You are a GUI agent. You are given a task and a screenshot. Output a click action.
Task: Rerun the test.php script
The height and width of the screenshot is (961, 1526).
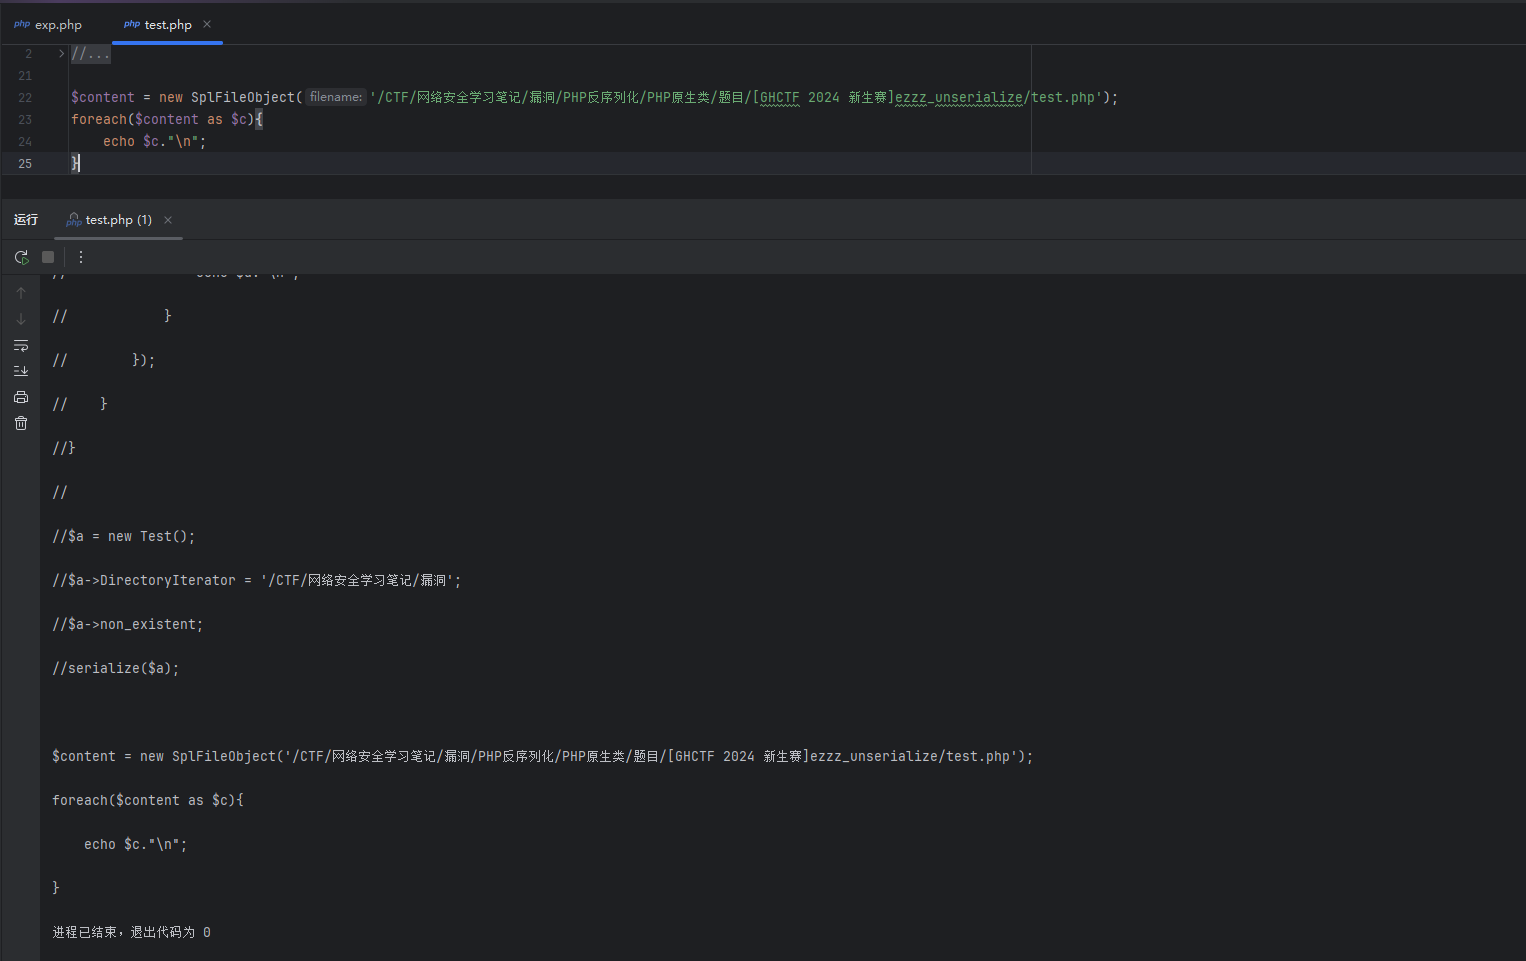(x=21, y=257)
